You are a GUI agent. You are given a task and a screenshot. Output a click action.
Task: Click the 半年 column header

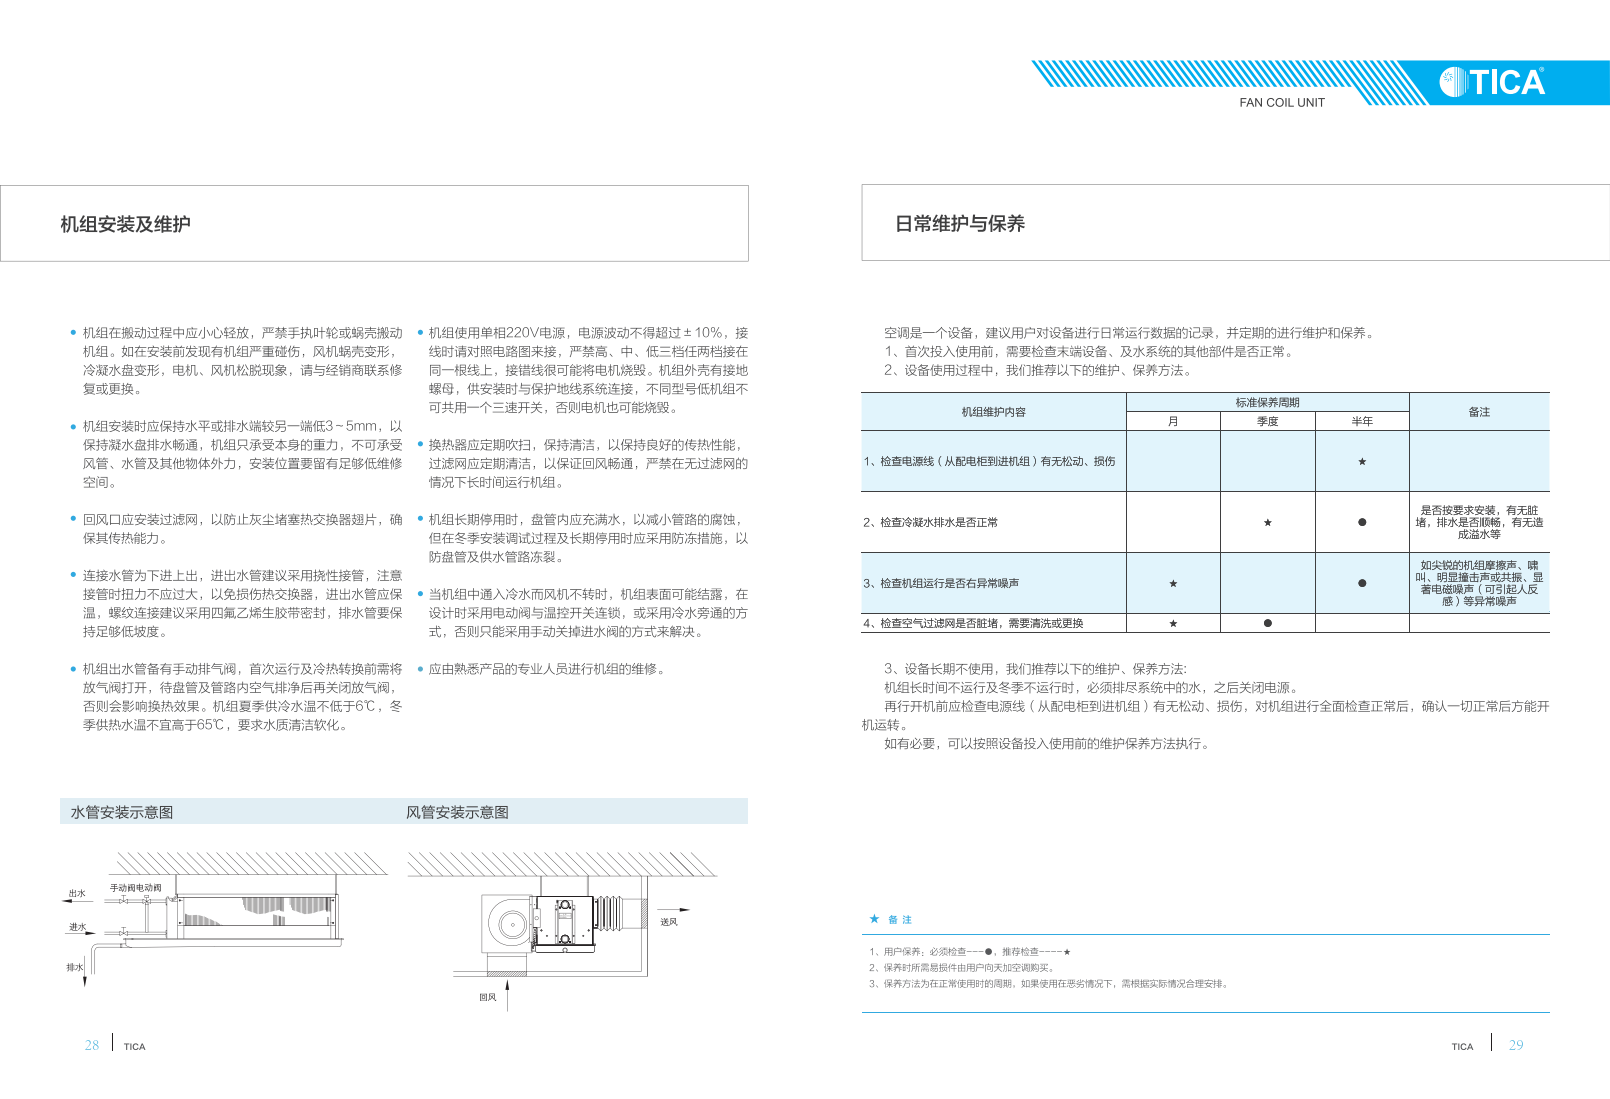pos(1362,421)
